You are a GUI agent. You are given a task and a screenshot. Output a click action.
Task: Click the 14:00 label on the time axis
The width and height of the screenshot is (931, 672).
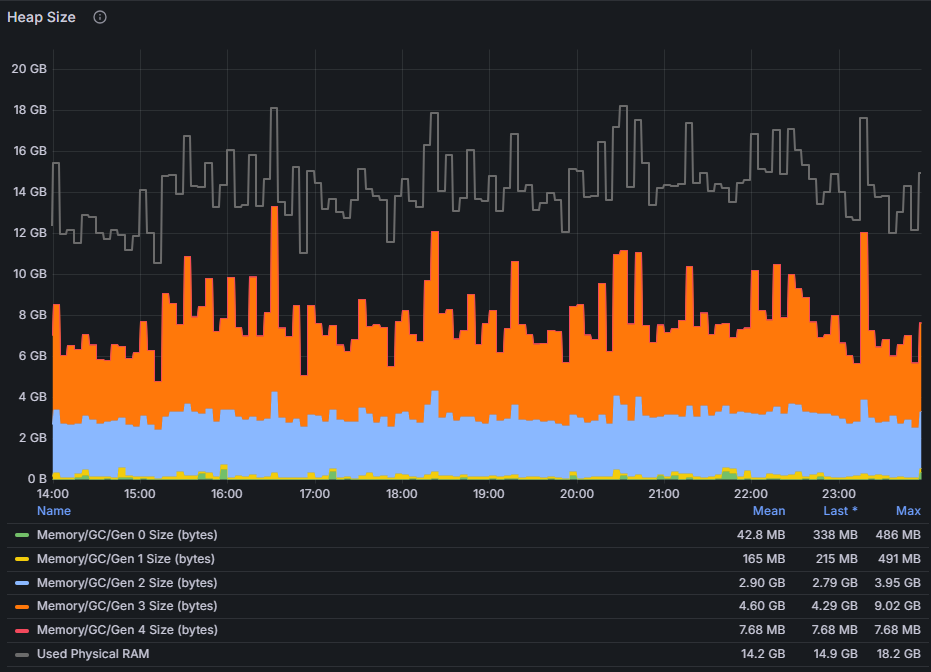point(53,494)
